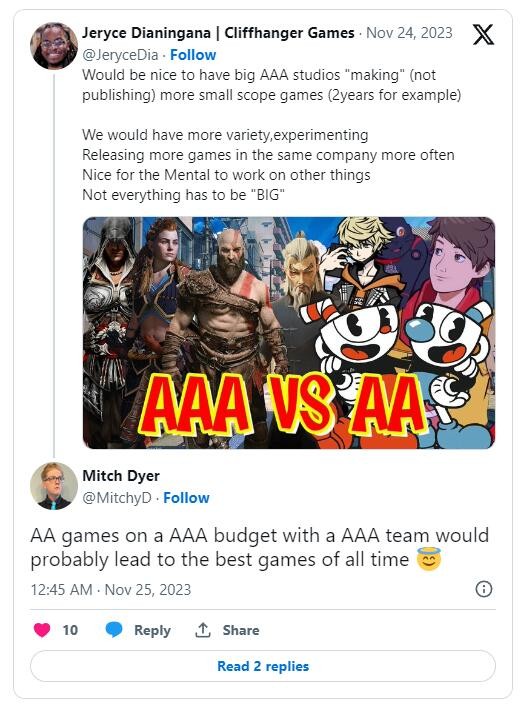Image resolution: width=526 pixels, height=710 pixels.
Task: Click the halo smiley emoji
Action: coord(428,559)
